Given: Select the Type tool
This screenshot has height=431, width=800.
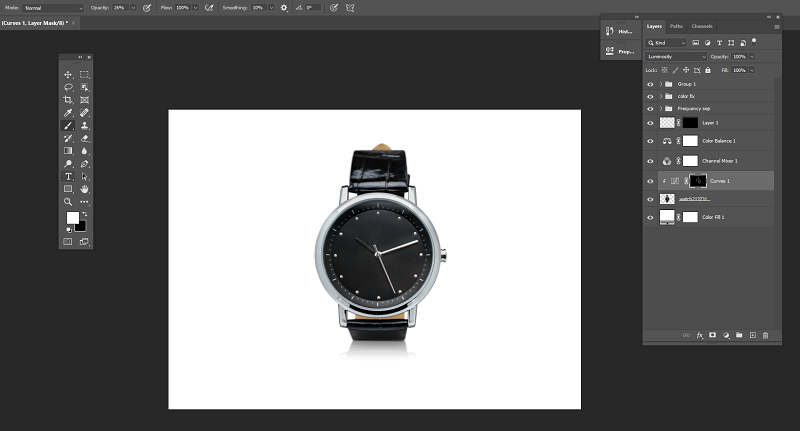Looking at the screenshot, I should tap(68, 176).
